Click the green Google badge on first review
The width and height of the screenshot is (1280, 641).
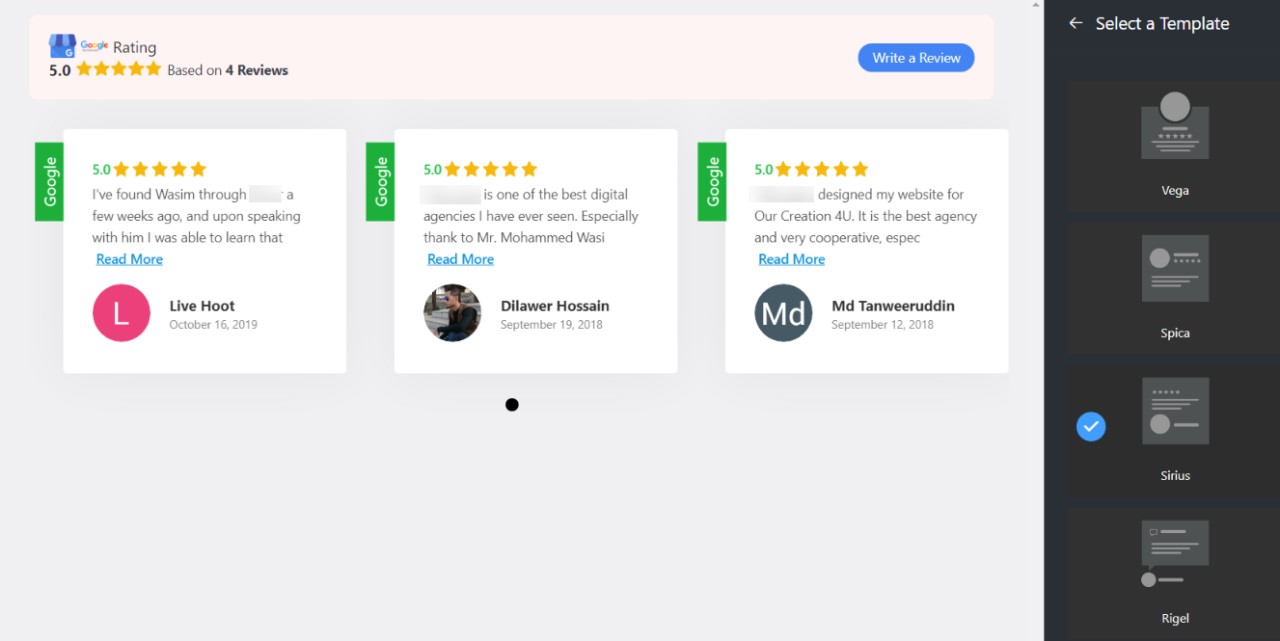(x=49, y=181)
